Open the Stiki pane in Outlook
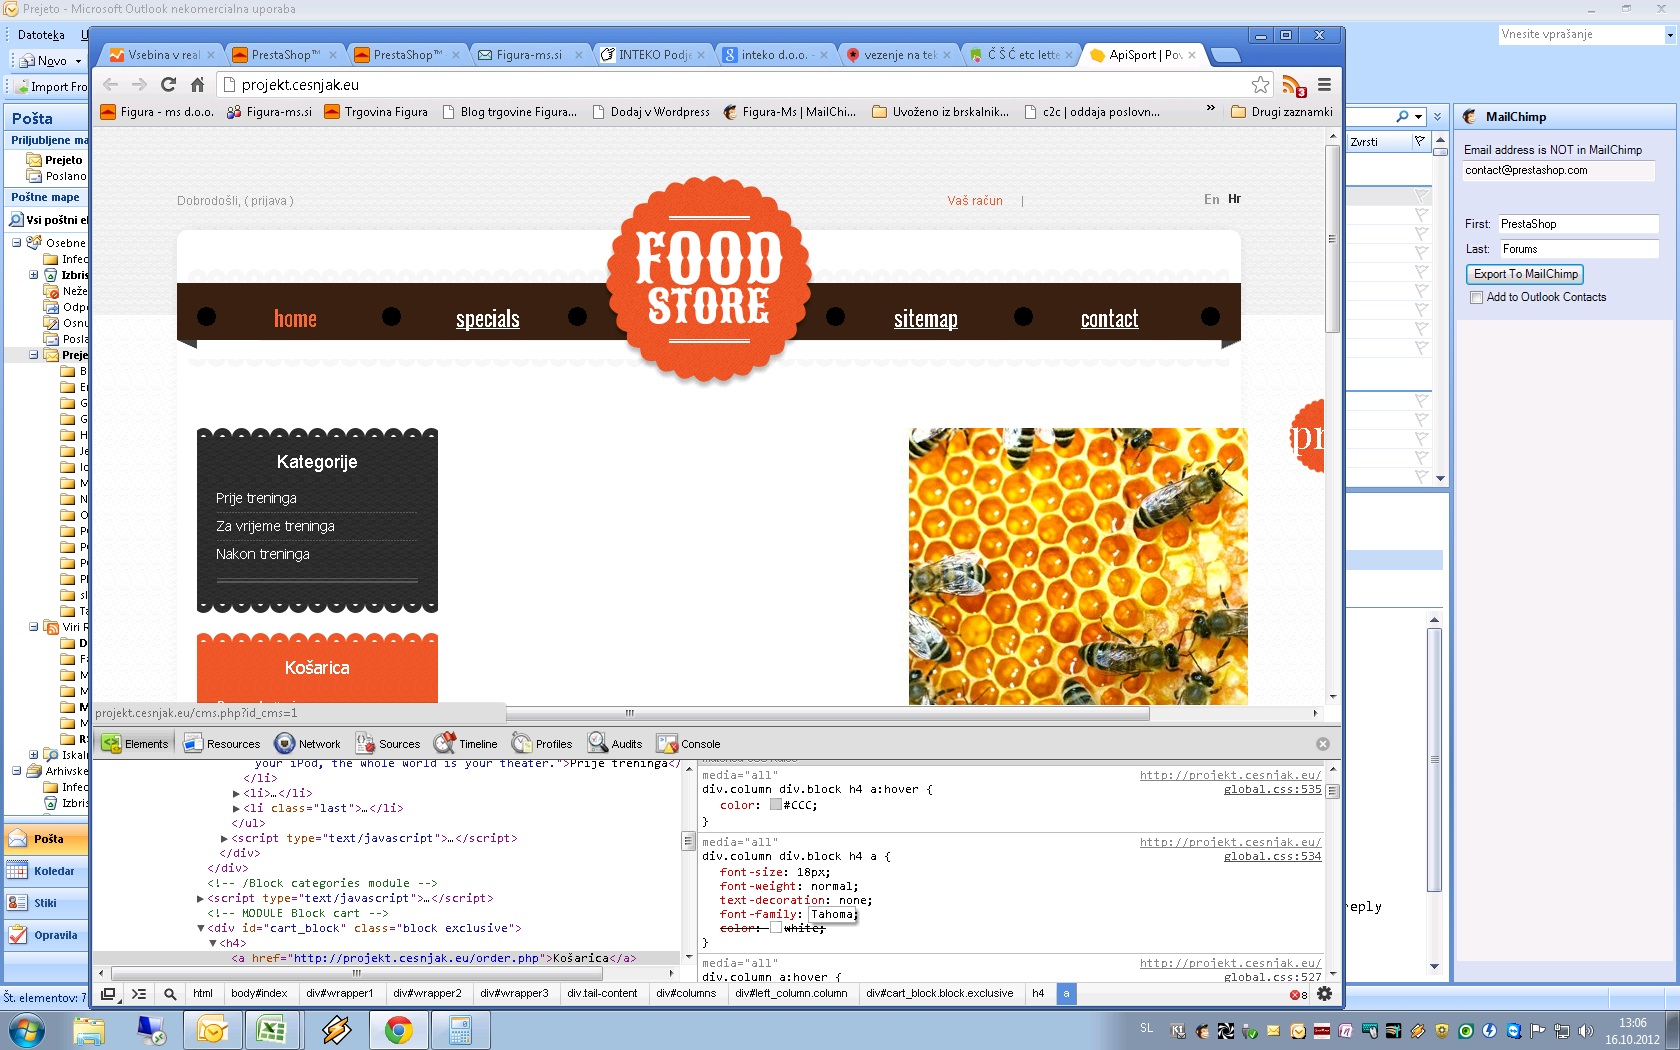 pos(45,903)
